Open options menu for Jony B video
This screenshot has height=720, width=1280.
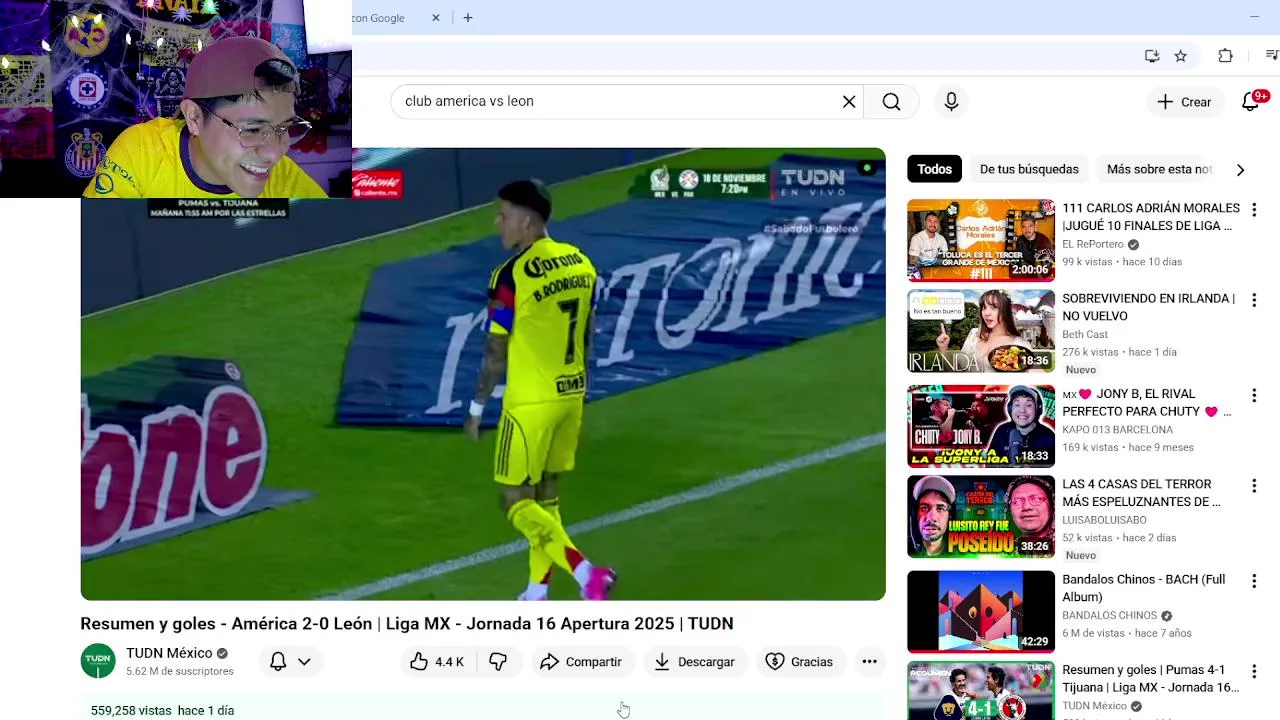(1254, 396)
